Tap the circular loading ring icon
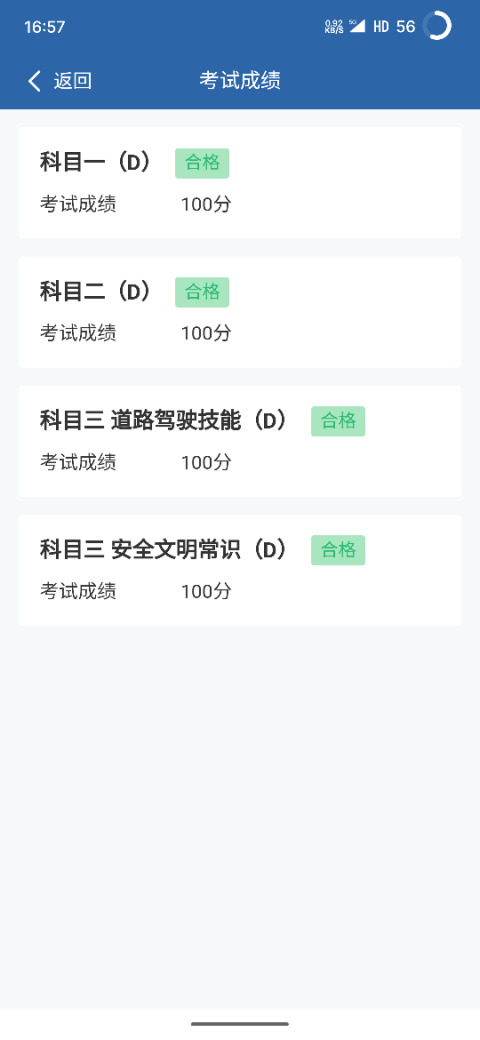480x1040 pixels. pyautogui.click(x=437, y=27)
